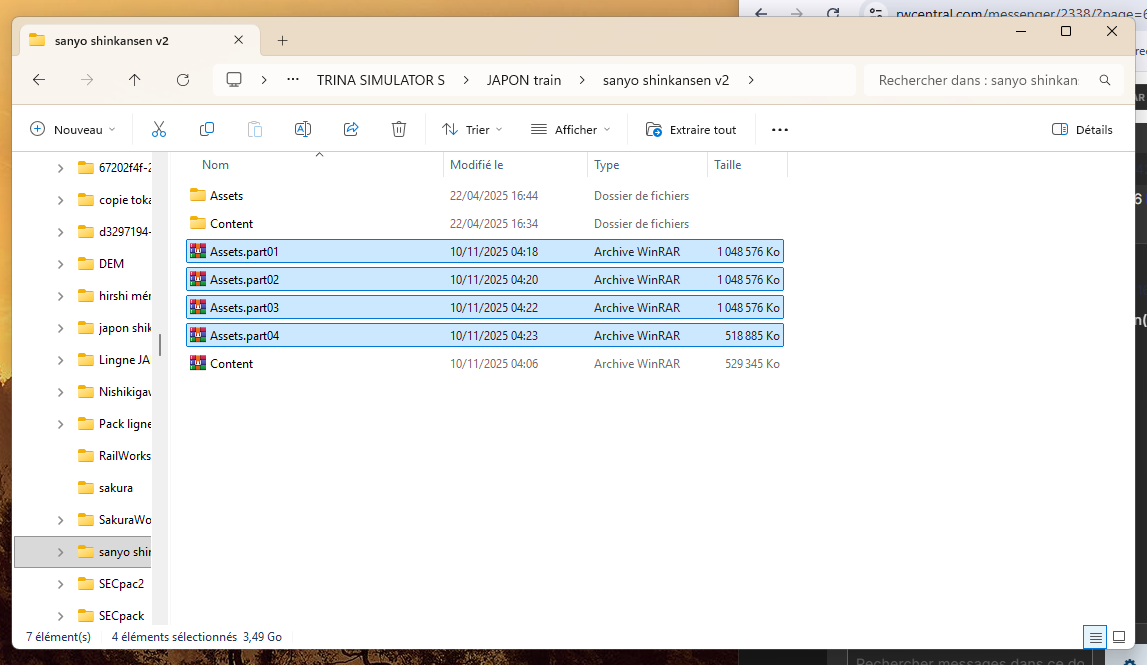
Task: Click the Copy icon in toolbar
Action: click(x=207, y=129)
